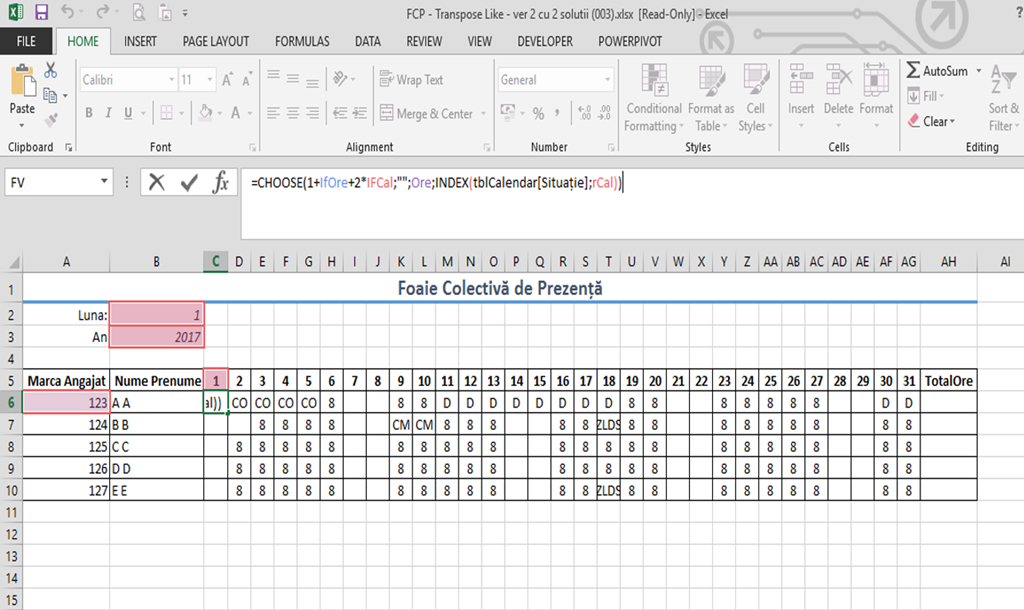Open the General number format dropdown
1024x610 pixels.
point(608,80)
